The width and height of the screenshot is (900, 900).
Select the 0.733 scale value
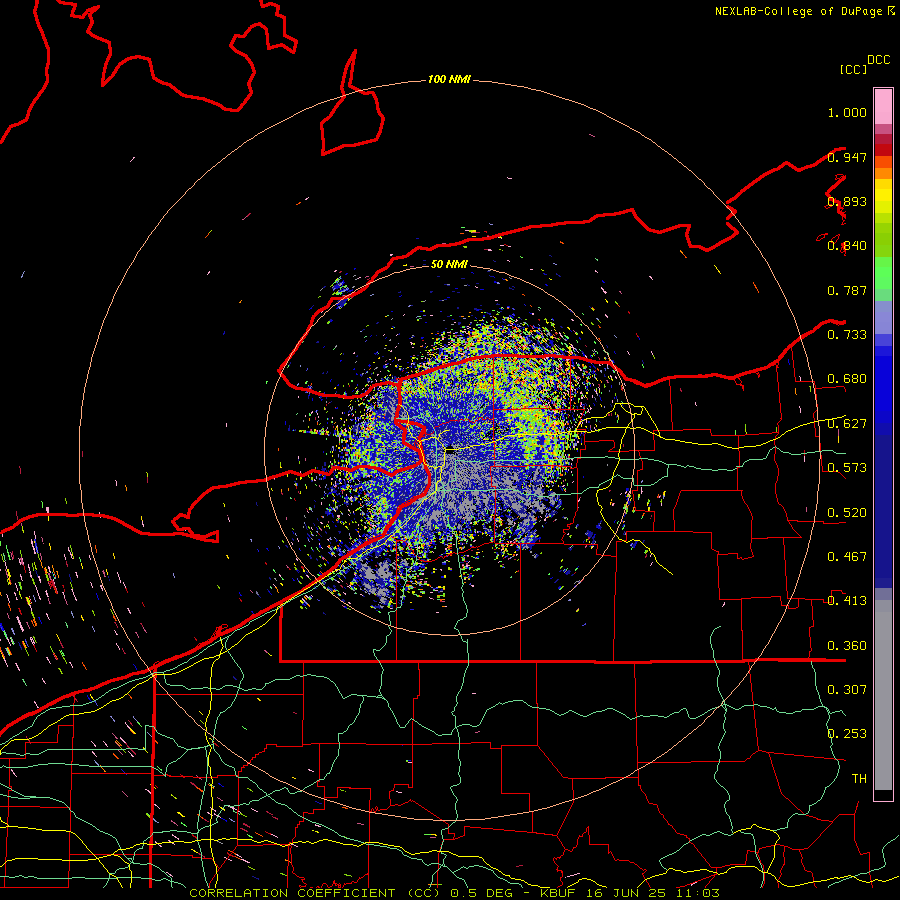(x=847, y=334)
